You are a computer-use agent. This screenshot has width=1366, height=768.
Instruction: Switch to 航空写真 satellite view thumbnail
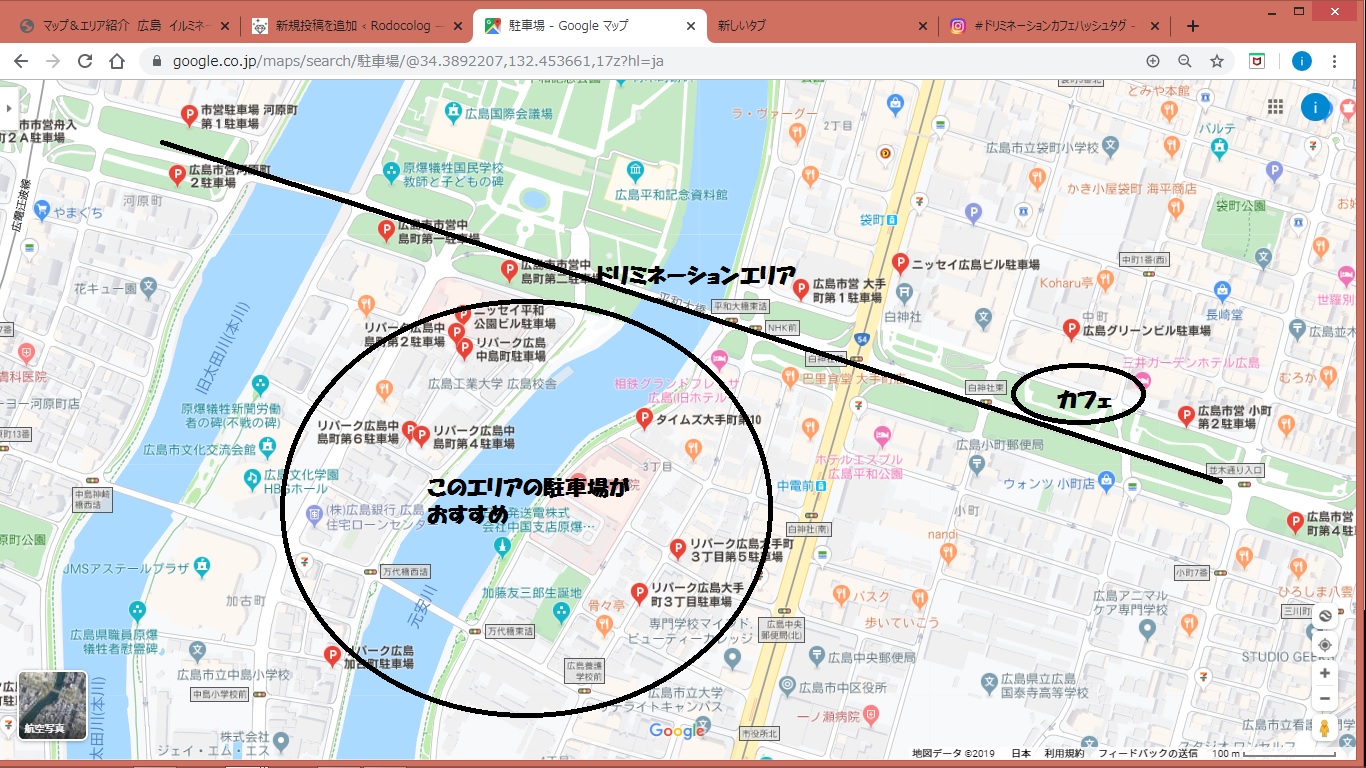click(52, 705)
